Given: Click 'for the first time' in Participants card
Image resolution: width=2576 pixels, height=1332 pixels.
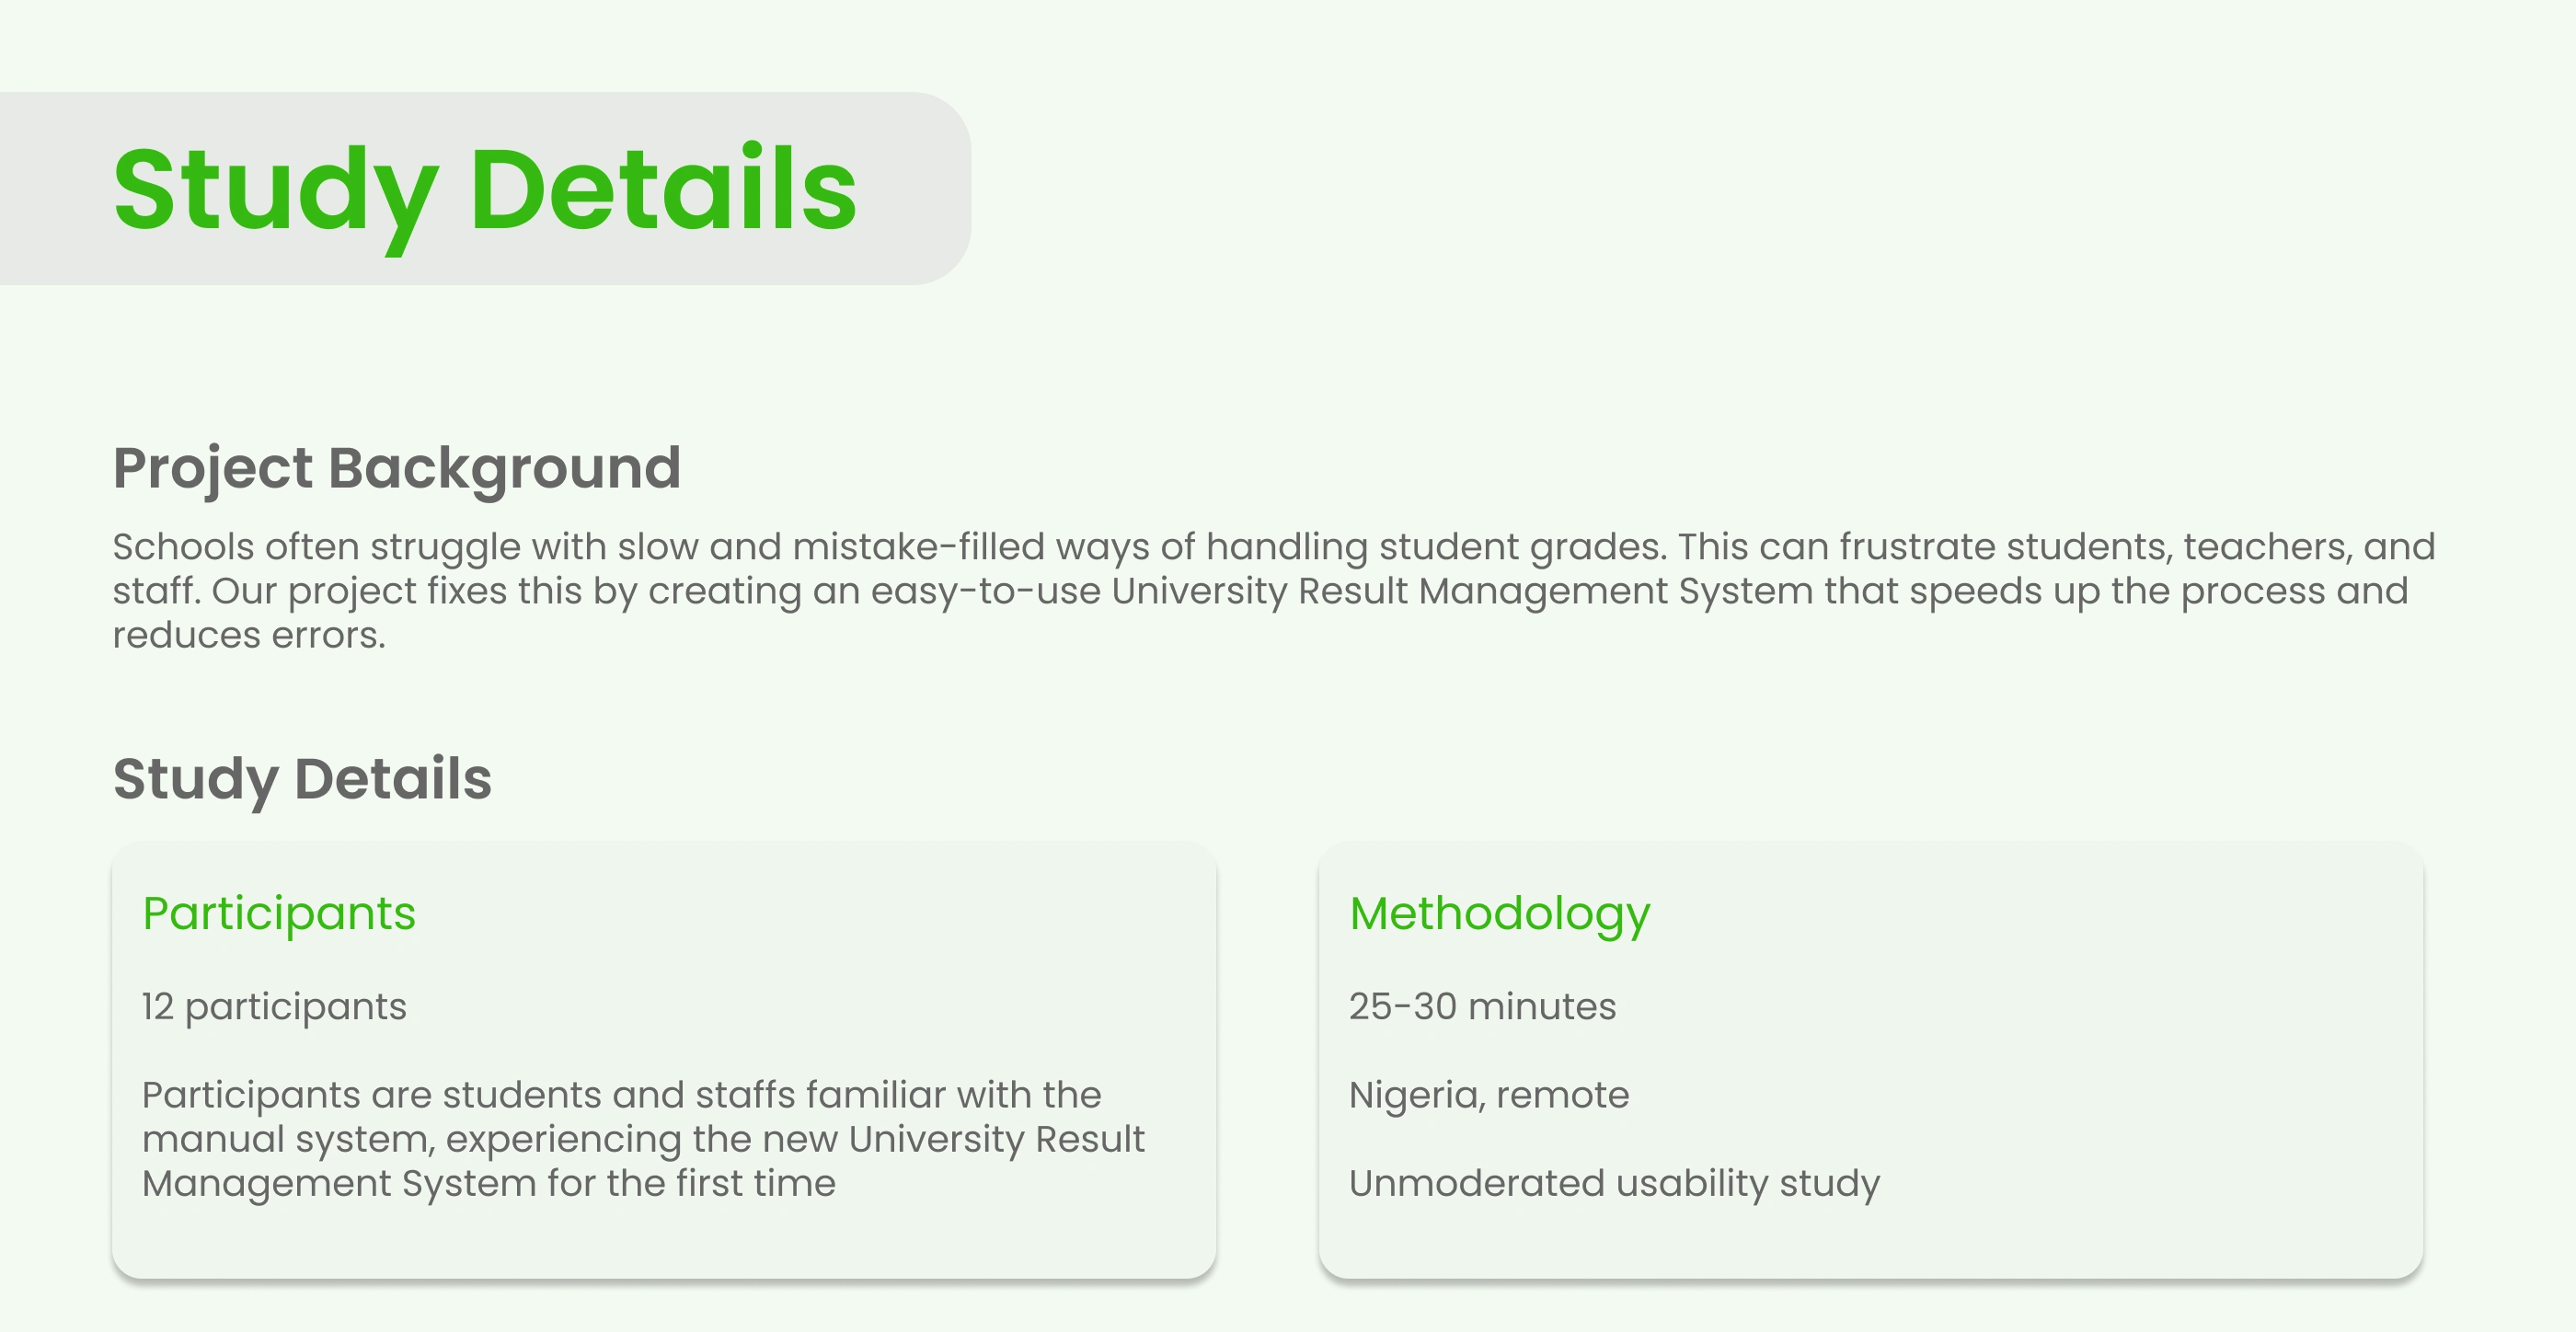Looking at the screenshot, I should coord(691,1184).
